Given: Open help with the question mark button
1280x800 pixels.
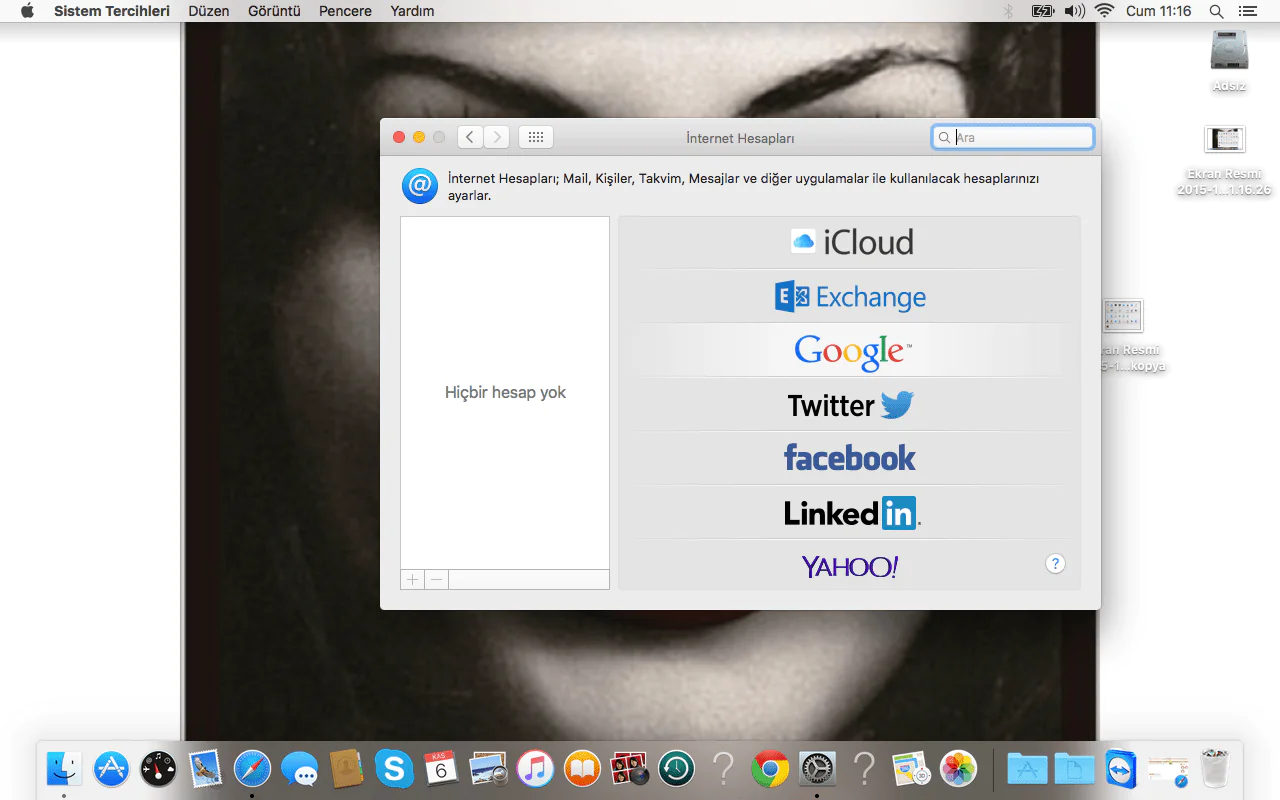Looking at the screenshot, I should tap(1055, 563).
